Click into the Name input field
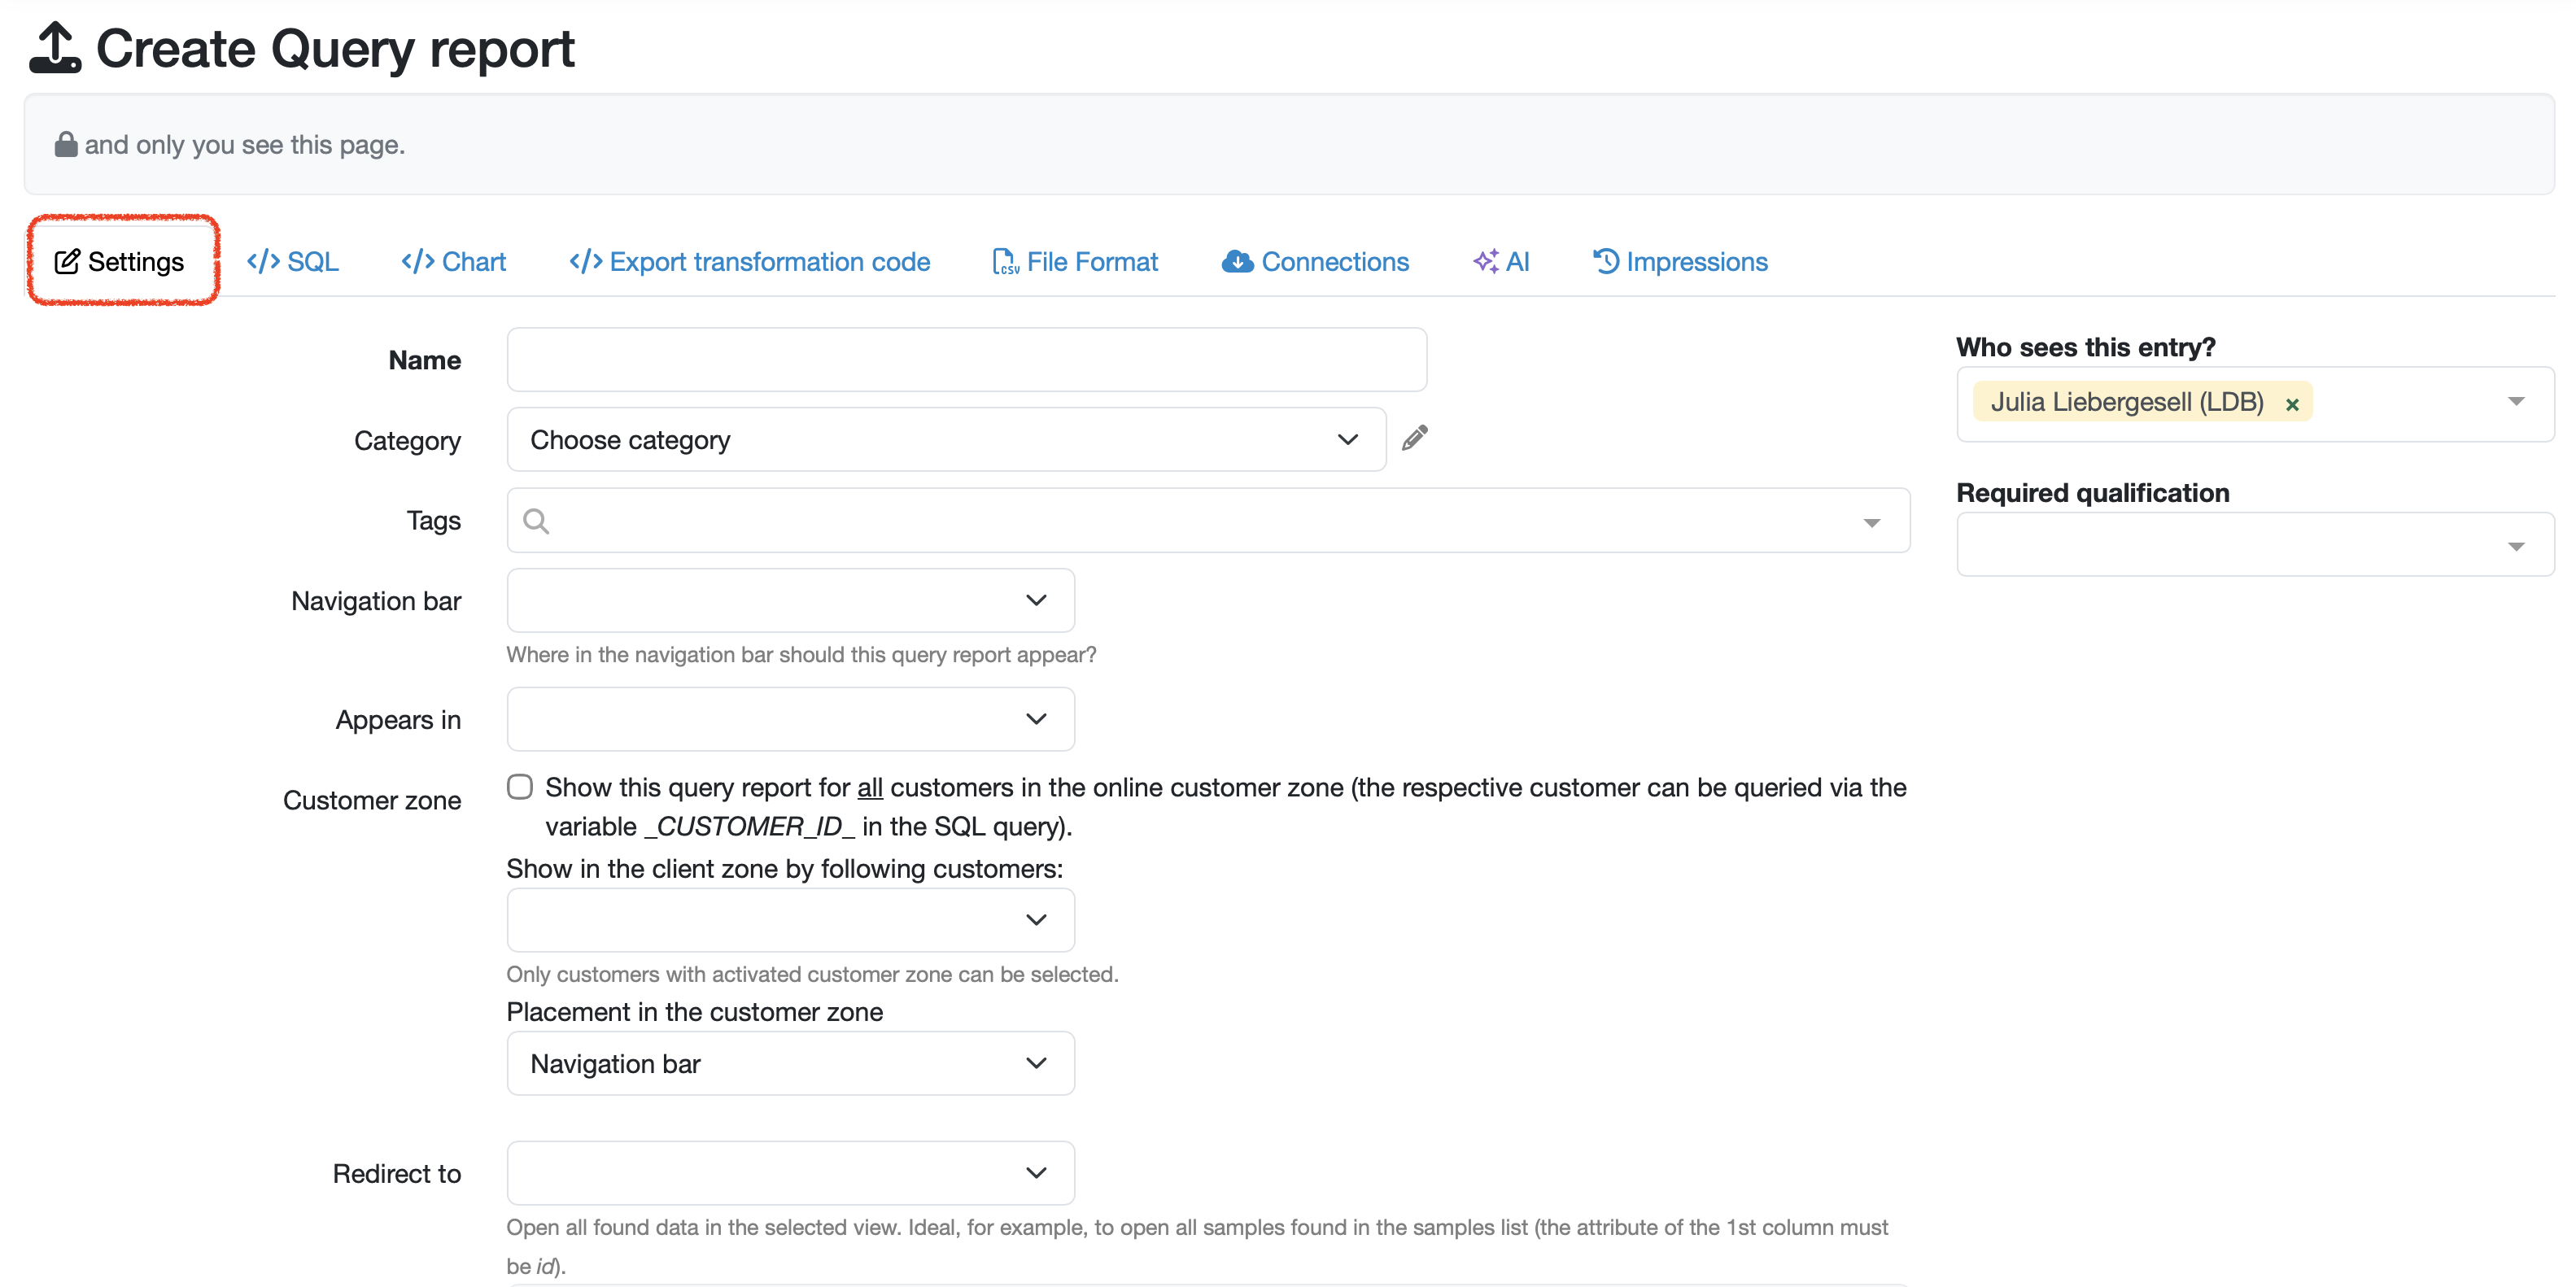 coord(966,360)
